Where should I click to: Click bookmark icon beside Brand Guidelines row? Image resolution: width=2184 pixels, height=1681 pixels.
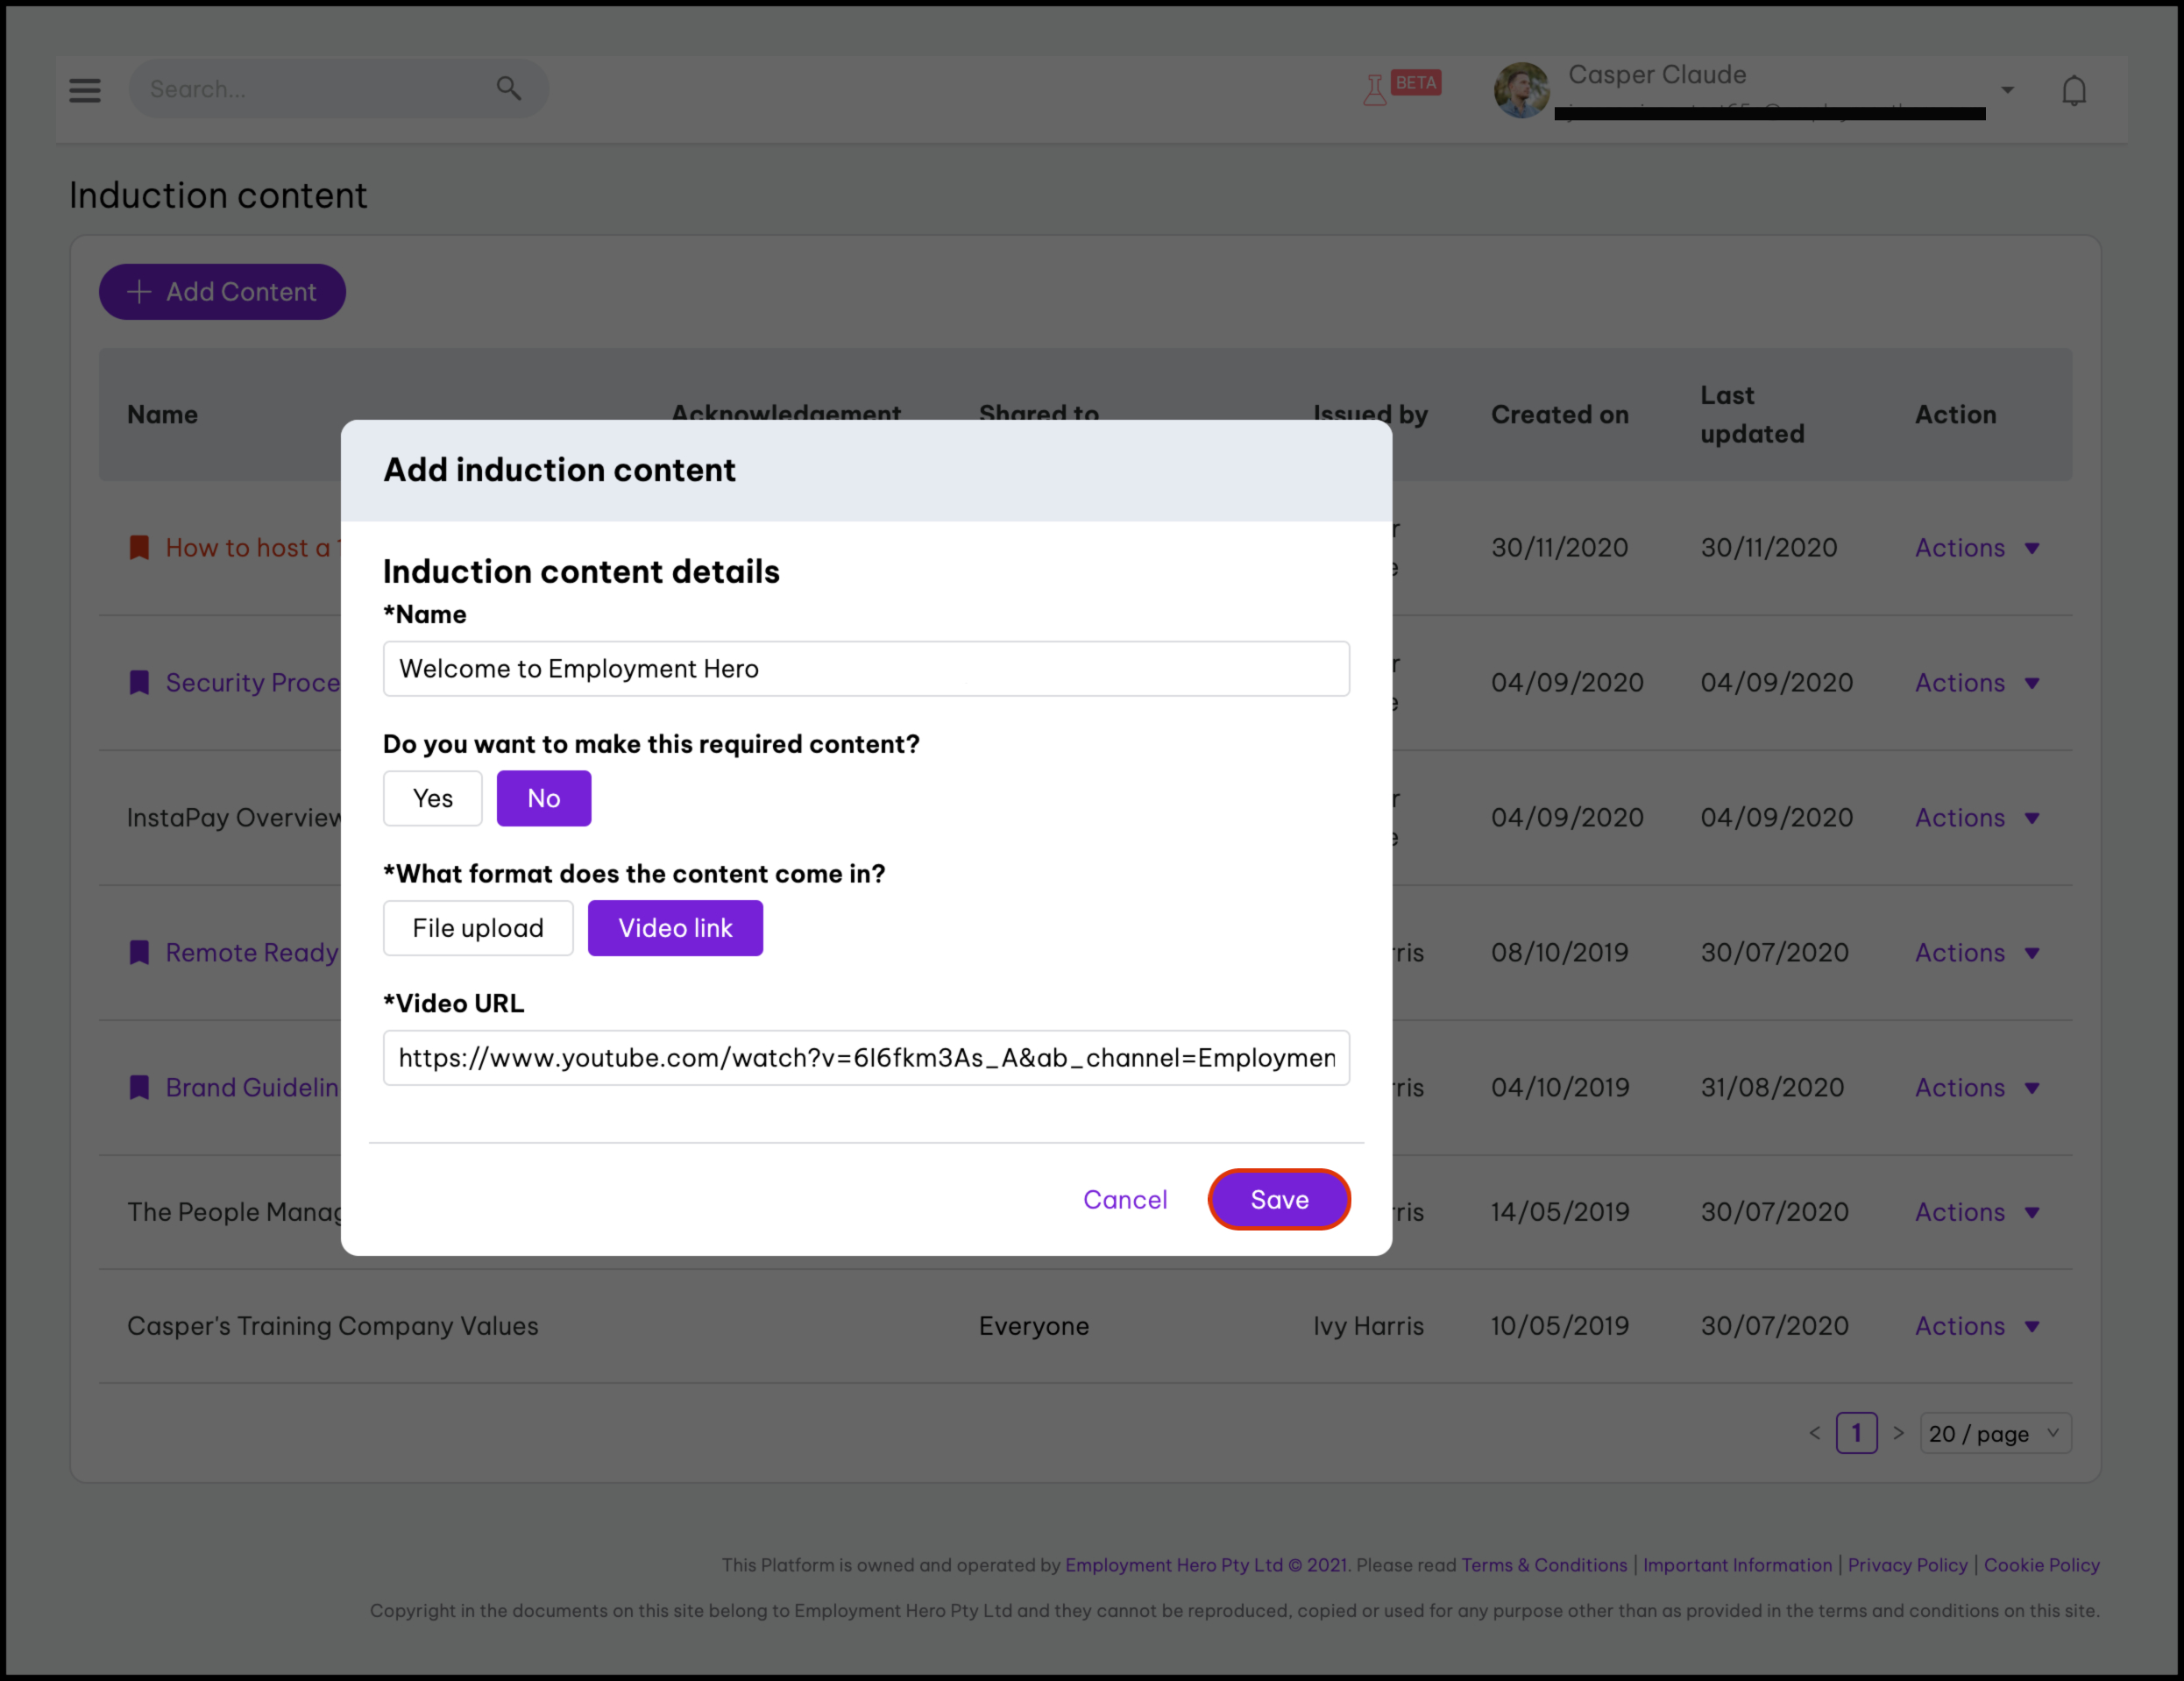point(139,1088)
